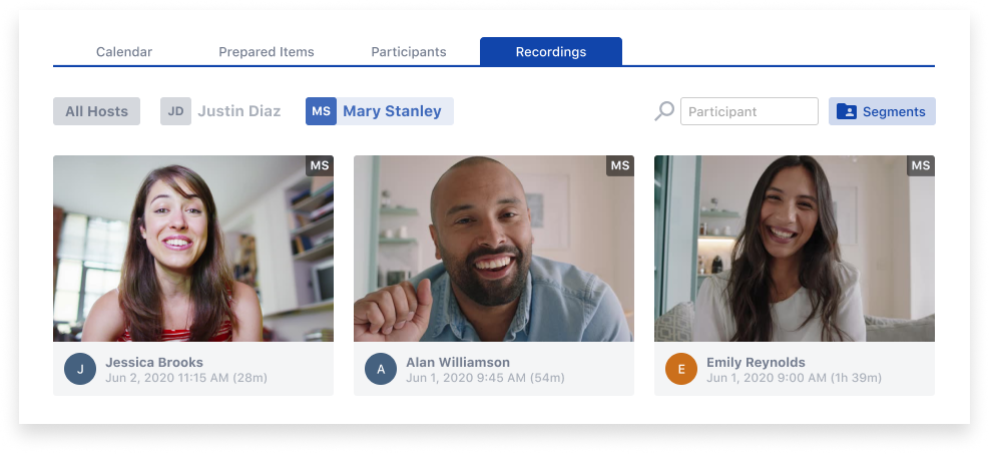Screen dimensions: 989x454
Task: Focus the Participant search field
Action: click(749, 111)
